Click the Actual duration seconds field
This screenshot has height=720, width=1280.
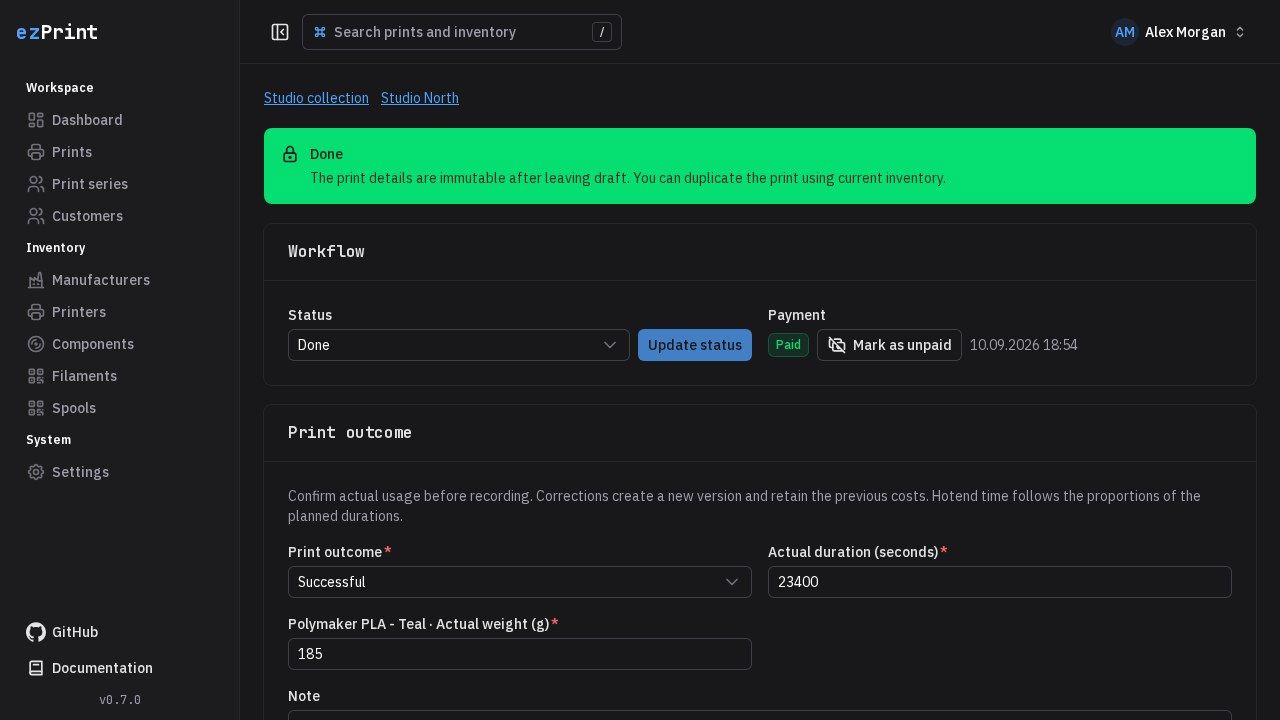coord(1000,582)
